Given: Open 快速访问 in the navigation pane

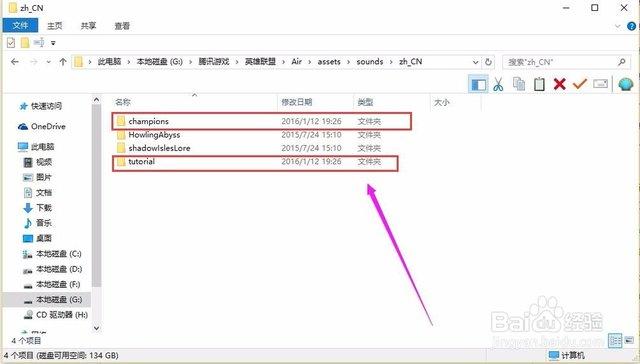Looking at the screenshot, I should tap(41, 106).
